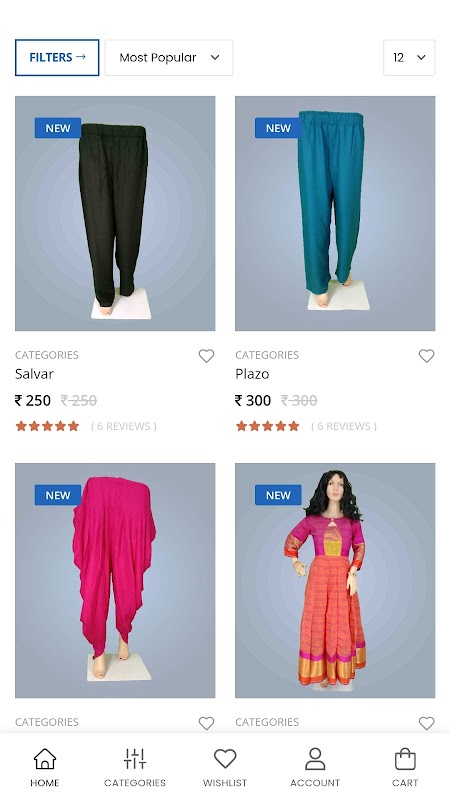
Task: Open the orange anarkali dress image
Action: 335,581
